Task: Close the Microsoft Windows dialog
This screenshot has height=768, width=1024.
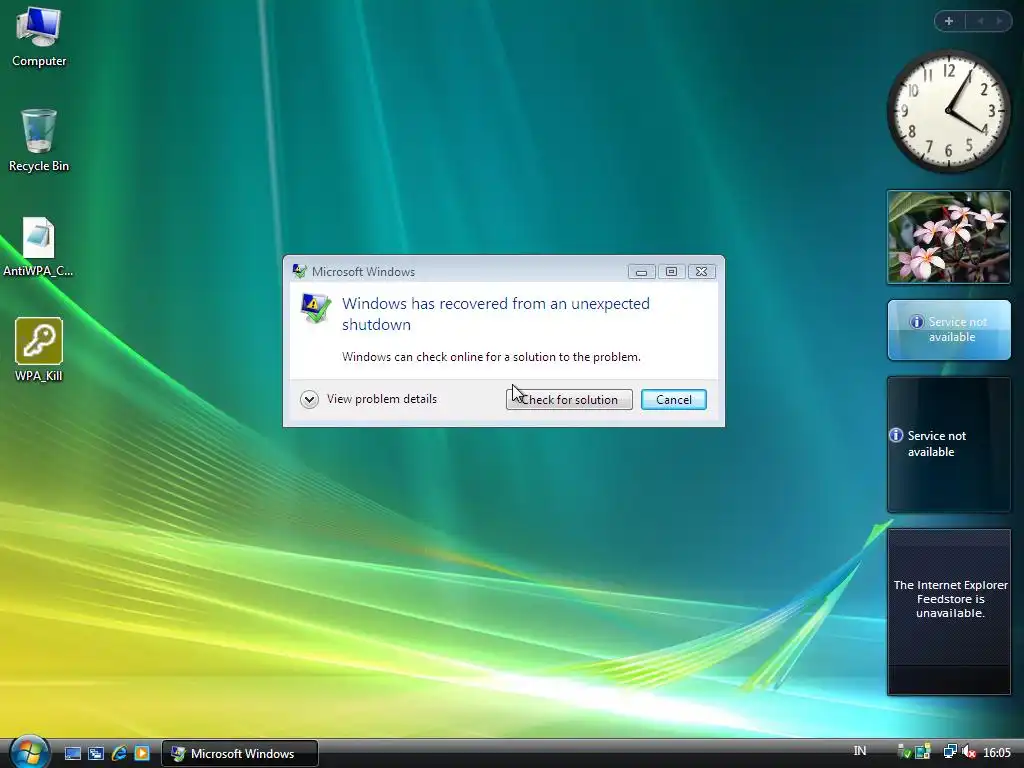Action: [701, 272]
